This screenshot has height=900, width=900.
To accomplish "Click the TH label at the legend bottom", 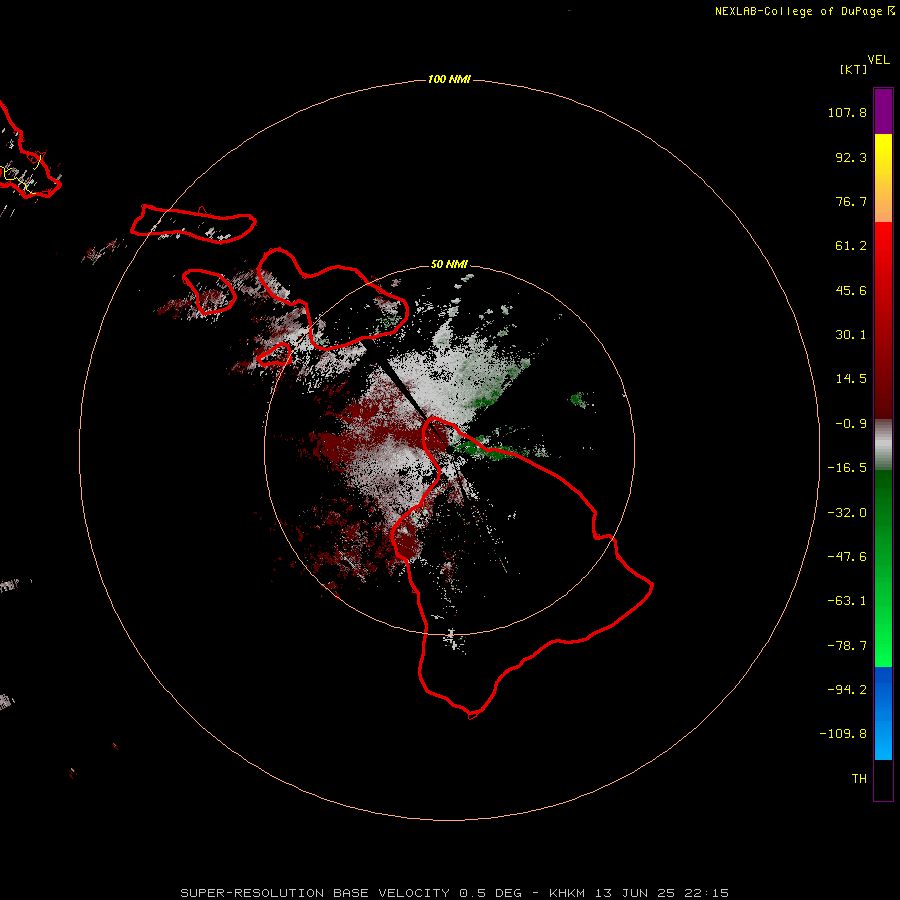I will 859,778.
